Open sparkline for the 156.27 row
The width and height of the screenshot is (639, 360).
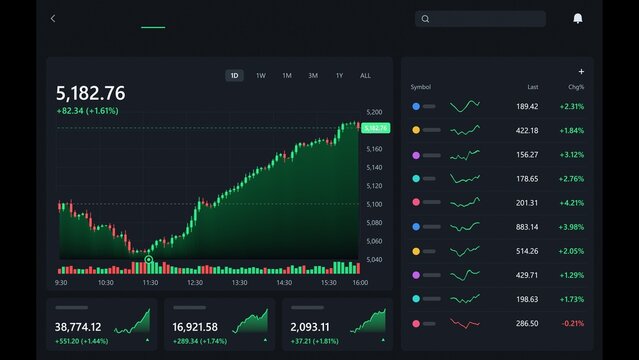(x=465, y=155)
